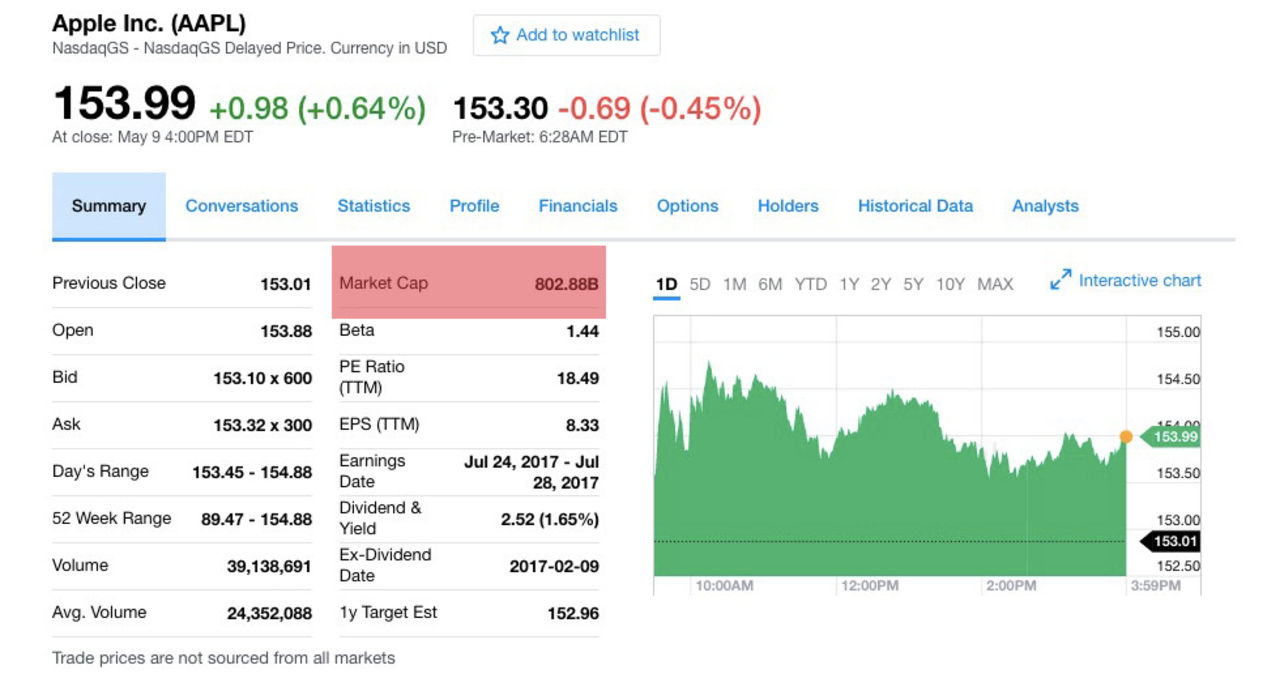
Task: Click the expand arrows icon for Interactive chart
Action: [x=1060, y=281]
